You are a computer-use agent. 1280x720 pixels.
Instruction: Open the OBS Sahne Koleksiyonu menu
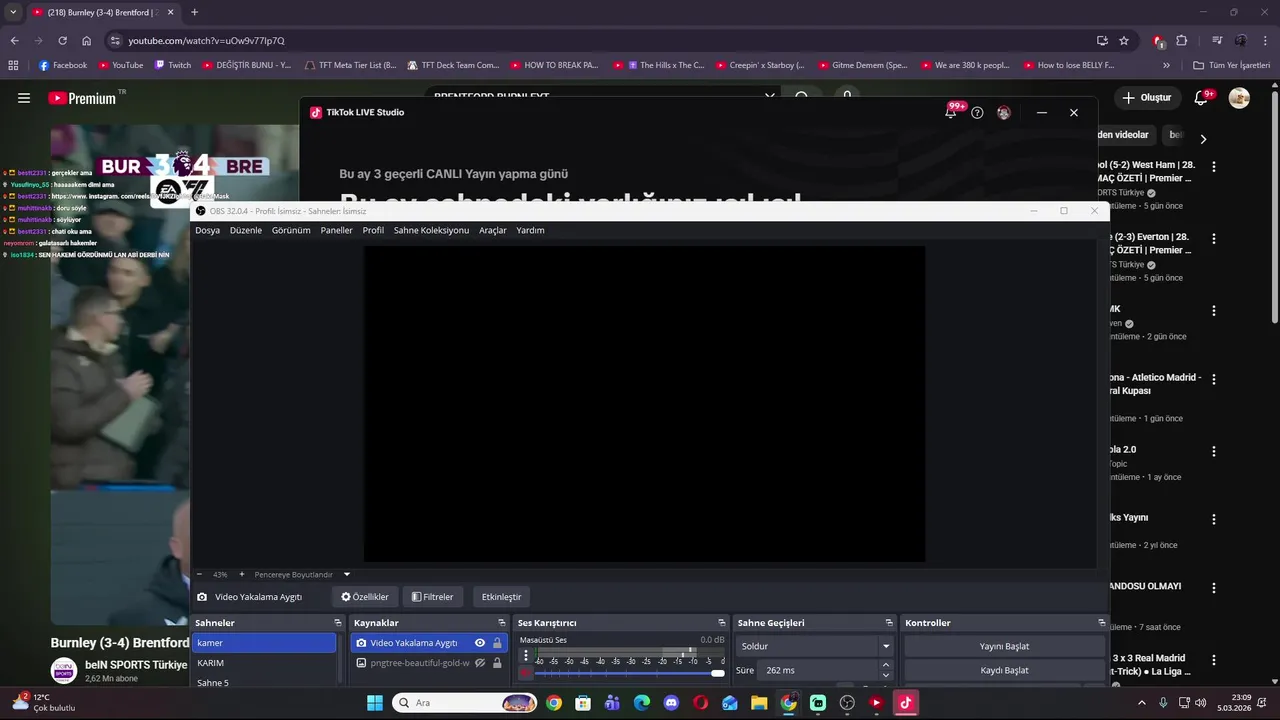431,230
